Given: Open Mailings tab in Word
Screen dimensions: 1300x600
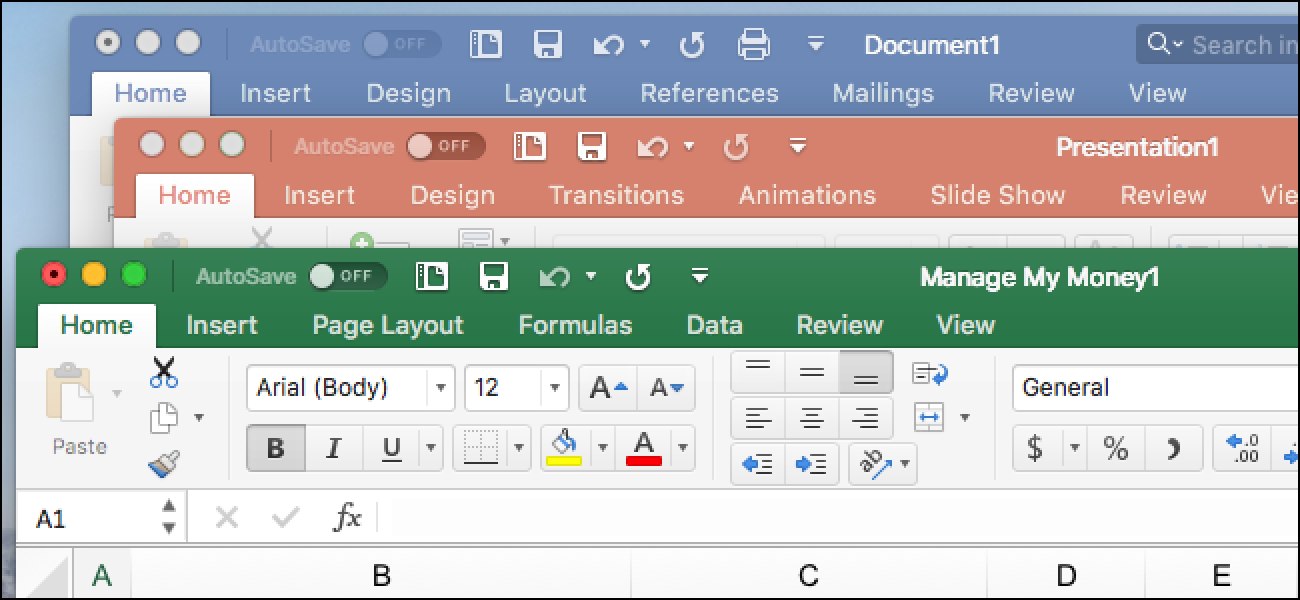Looking at the screenshot, I should pos(883,93).
